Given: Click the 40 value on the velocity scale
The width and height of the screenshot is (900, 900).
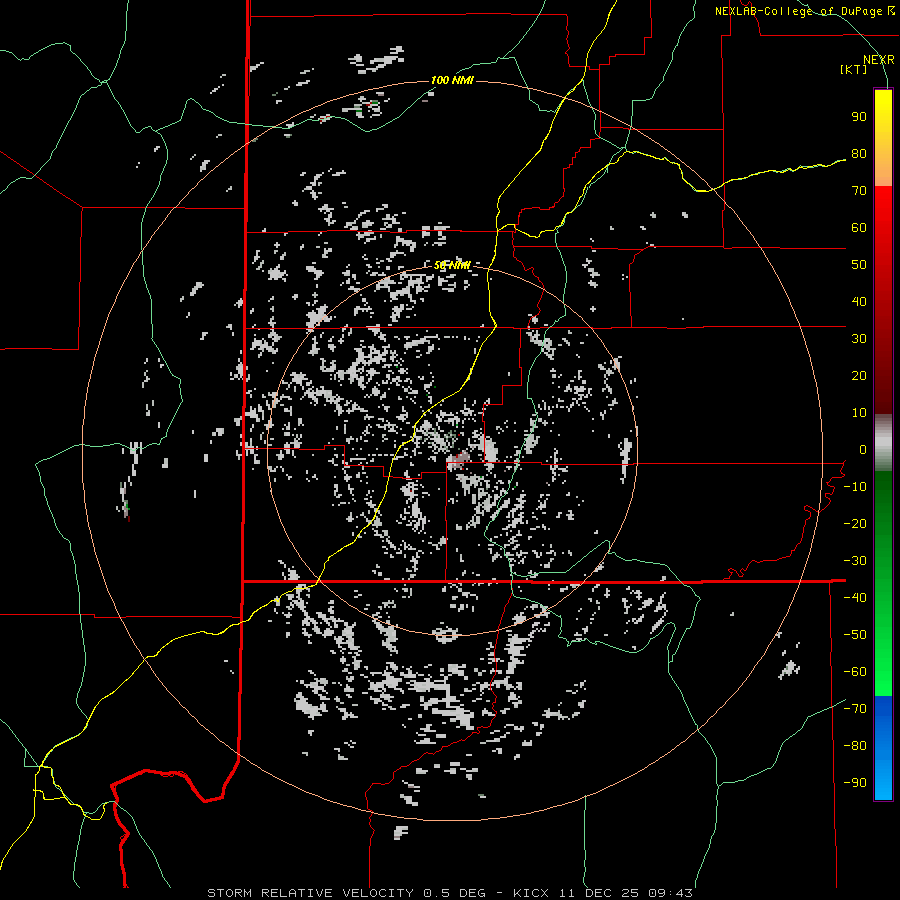Looking at the screenshot, I should tap(859, 302).
